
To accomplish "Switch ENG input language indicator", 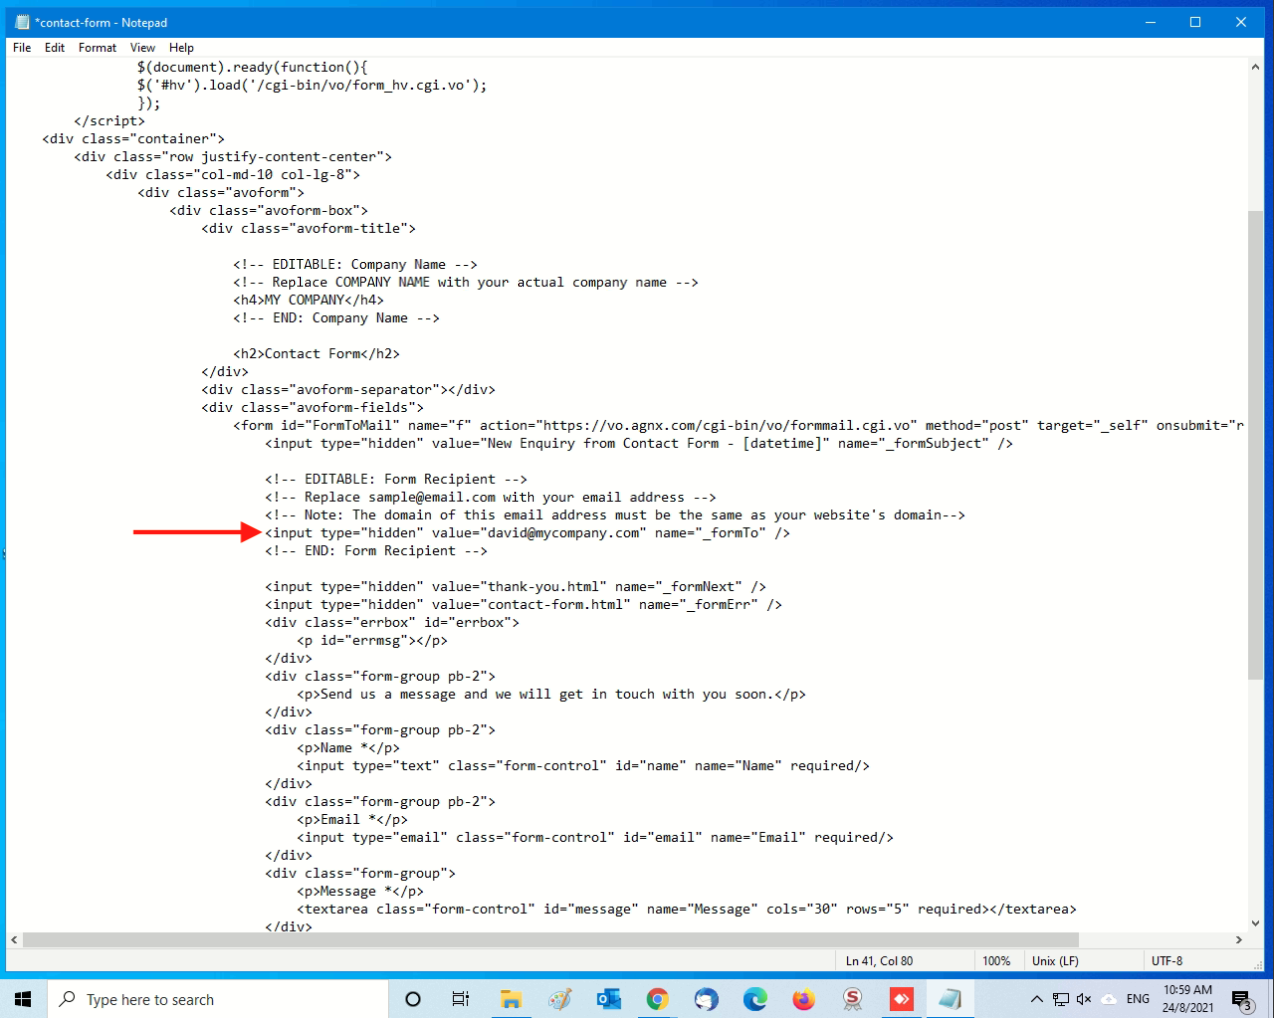I will (x=1137, y=999).
